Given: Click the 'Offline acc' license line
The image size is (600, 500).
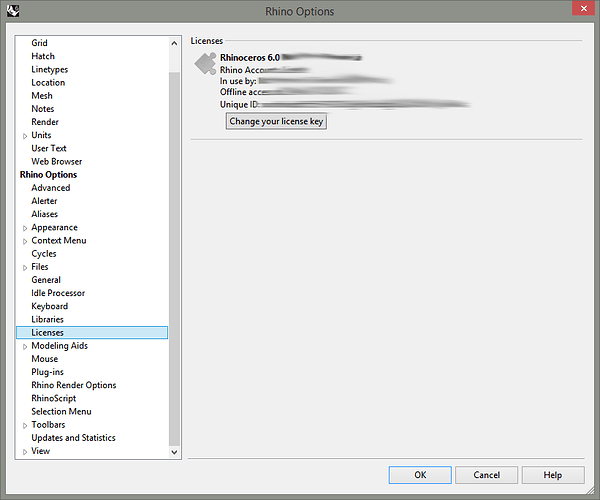Looking at the screenshot, I should coord(241,92).
